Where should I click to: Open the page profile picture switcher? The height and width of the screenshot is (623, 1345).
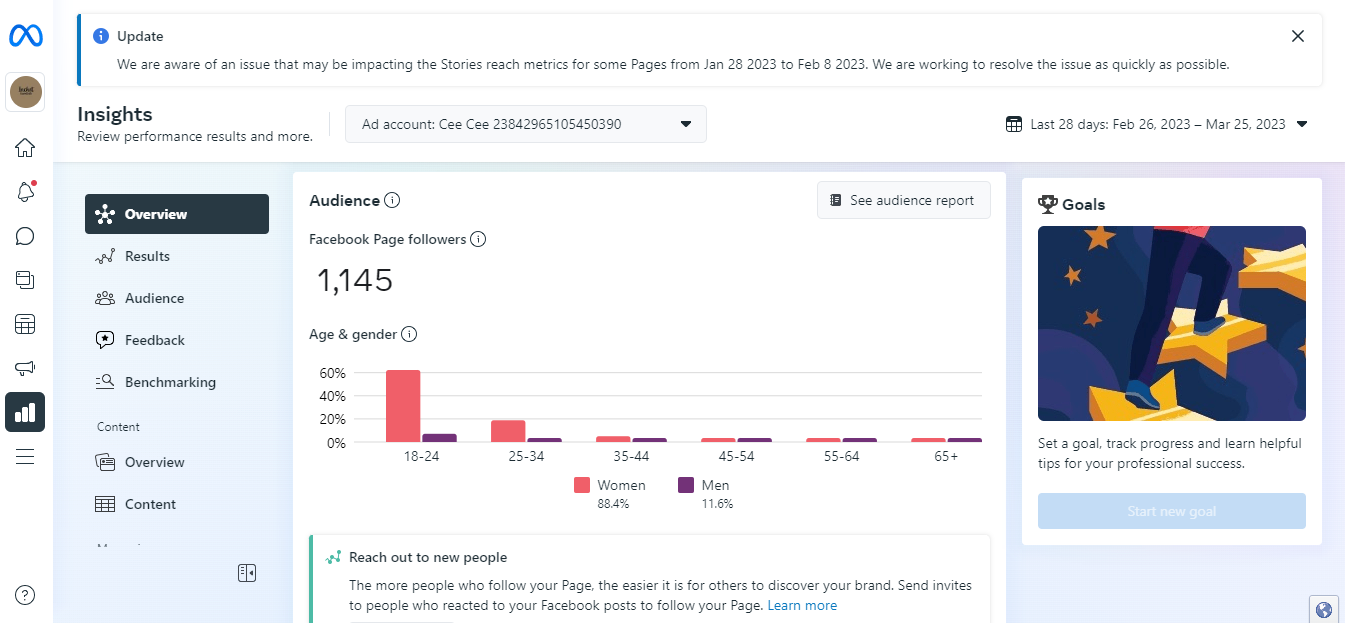tap(25, 92)
